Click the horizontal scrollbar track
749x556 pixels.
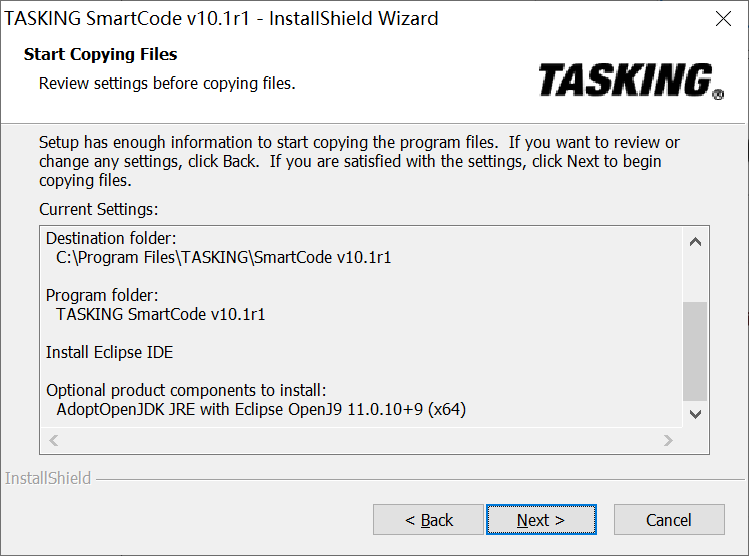pos(360,440)
